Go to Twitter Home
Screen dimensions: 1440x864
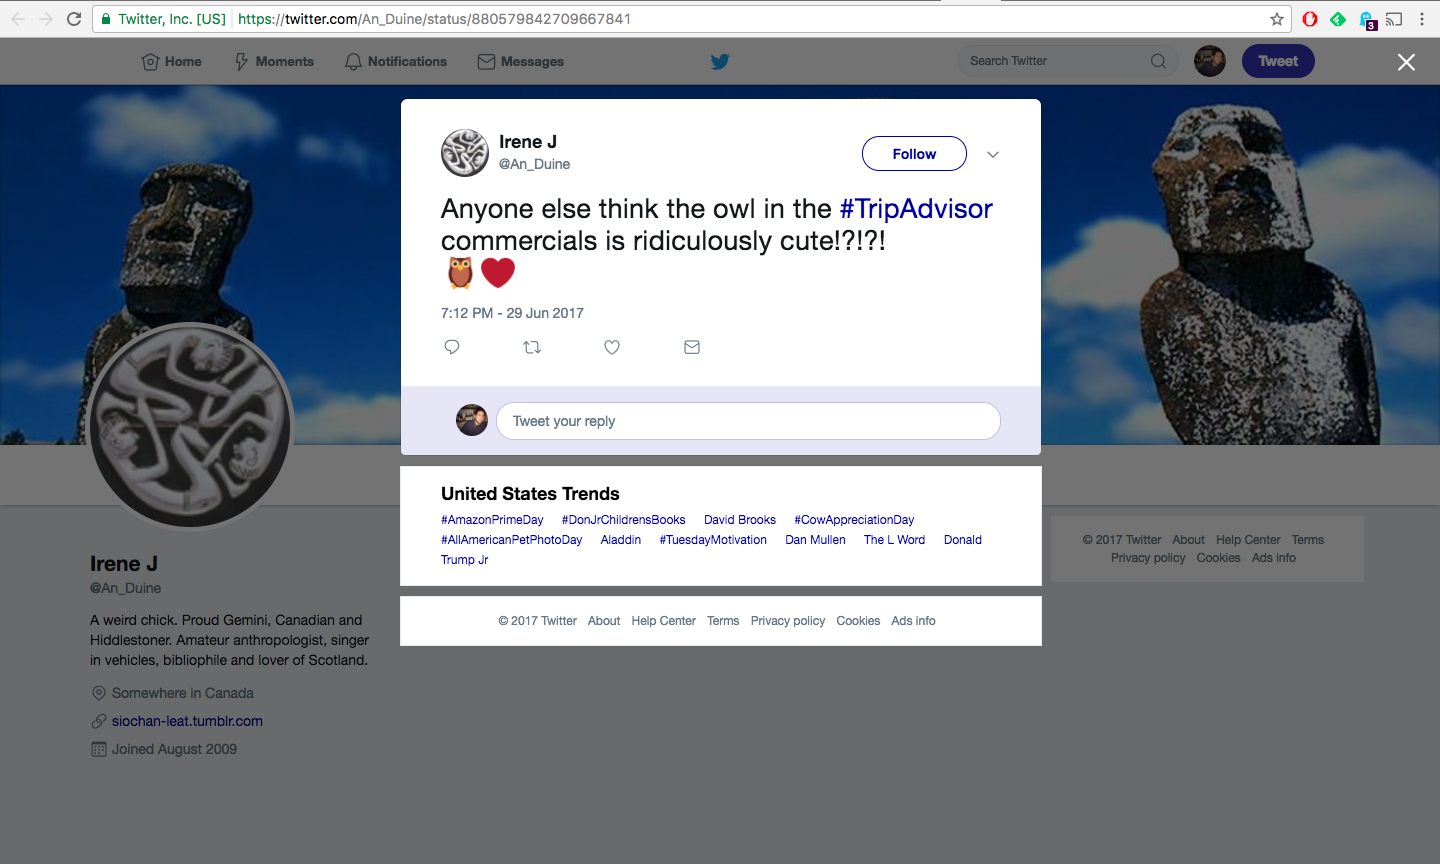click(172, 61)
